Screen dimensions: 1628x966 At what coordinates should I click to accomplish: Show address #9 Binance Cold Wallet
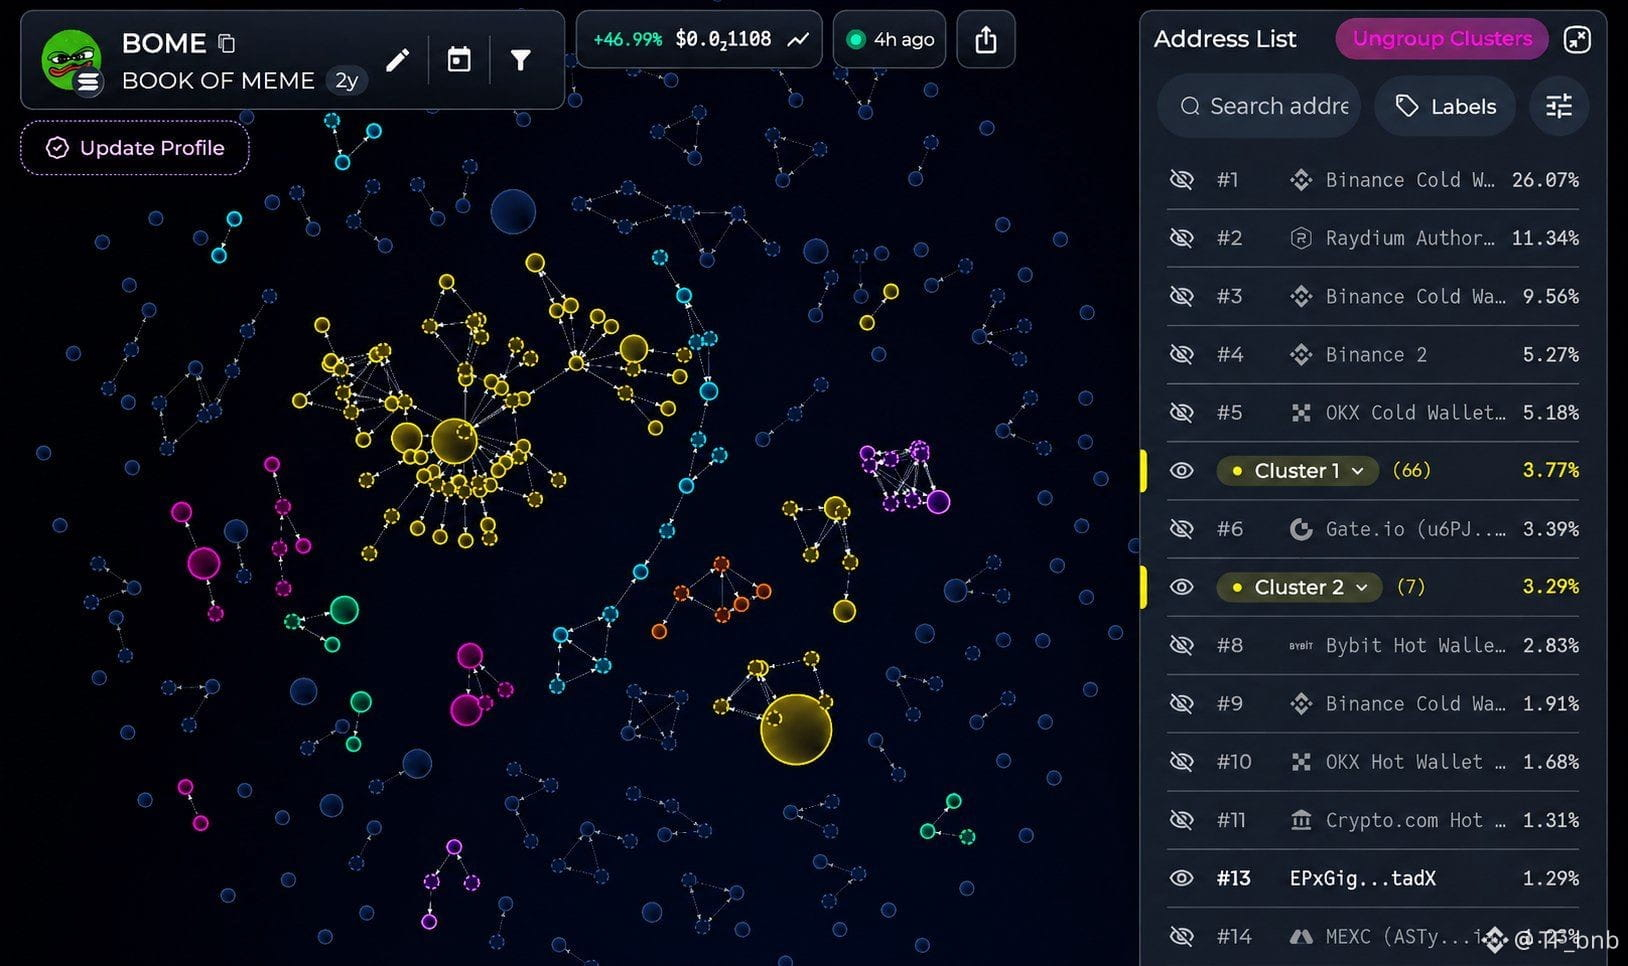click(1181, 704)
